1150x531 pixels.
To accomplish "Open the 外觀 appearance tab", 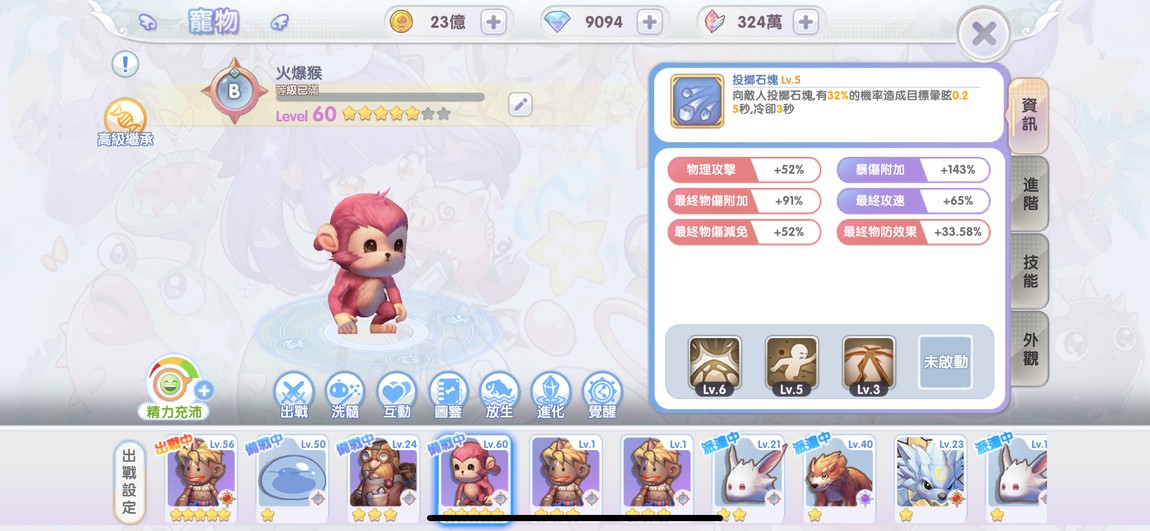I will 1030,349.
